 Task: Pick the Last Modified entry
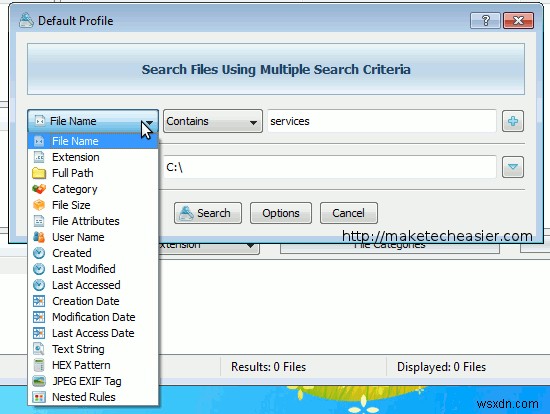93,269
